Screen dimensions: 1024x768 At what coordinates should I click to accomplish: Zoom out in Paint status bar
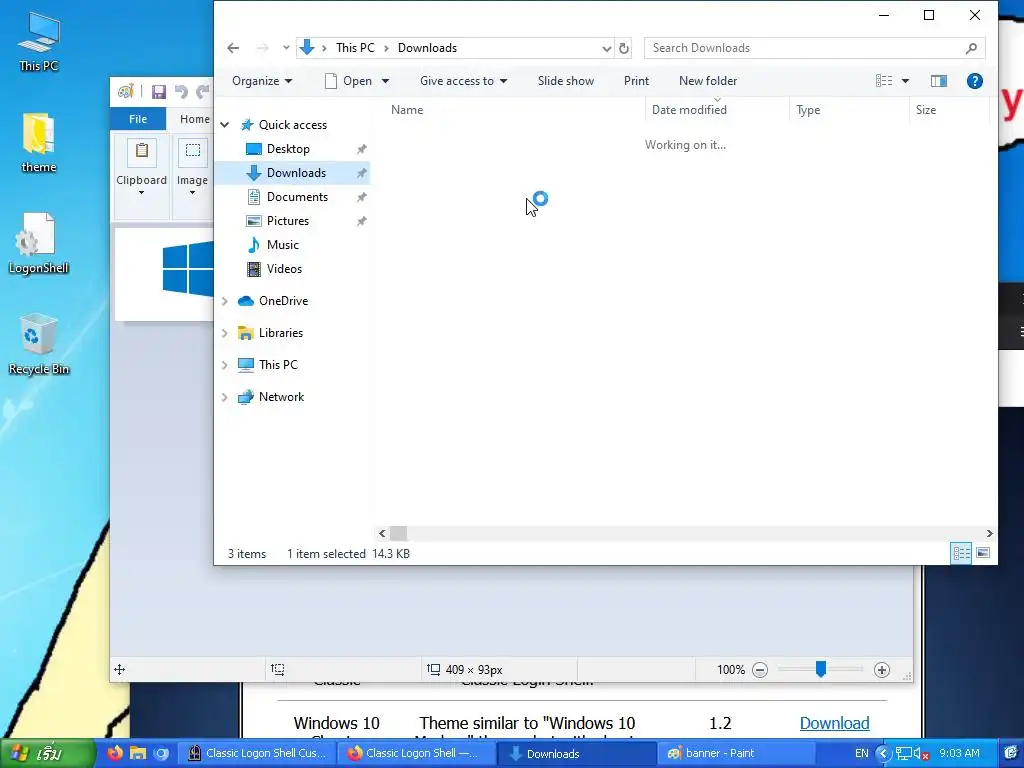click(760, 670)
